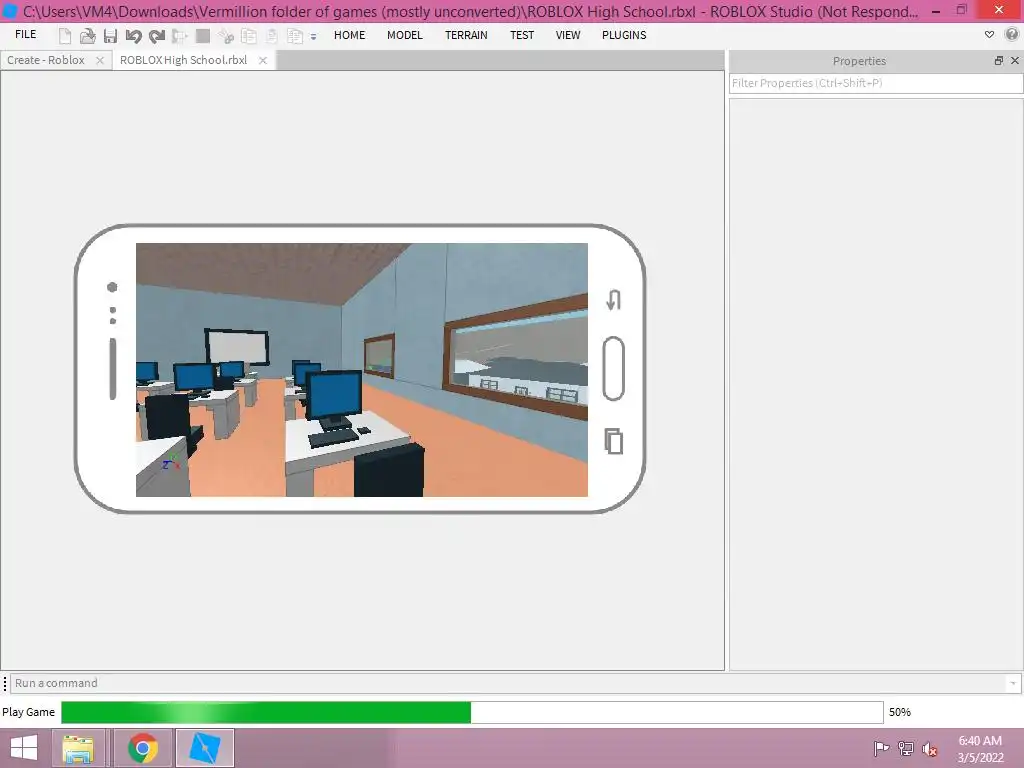Switch to the MODEL ribbon tab
Viewport: 1024px width, 768px height.
[x=405, y=35]
